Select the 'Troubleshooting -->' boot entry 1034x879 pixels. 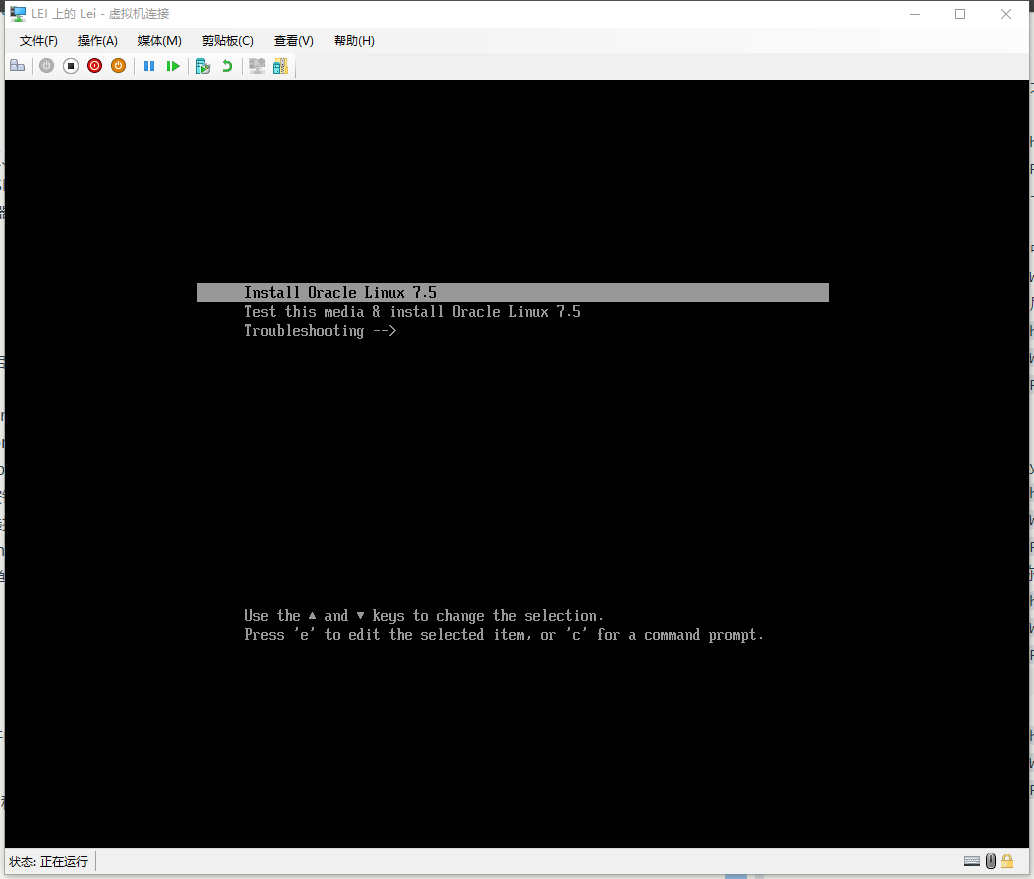coord(320,331)
